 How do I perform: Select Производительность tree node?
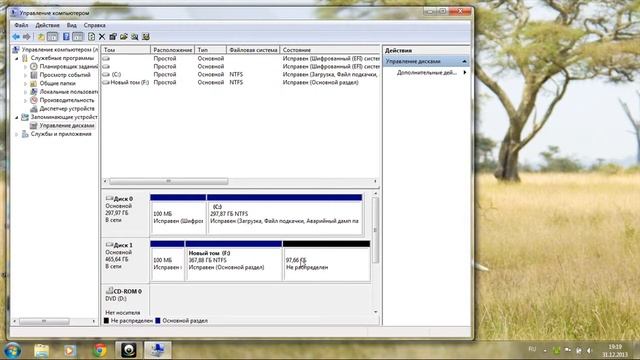pyautogui.click(x=67, y=100)
